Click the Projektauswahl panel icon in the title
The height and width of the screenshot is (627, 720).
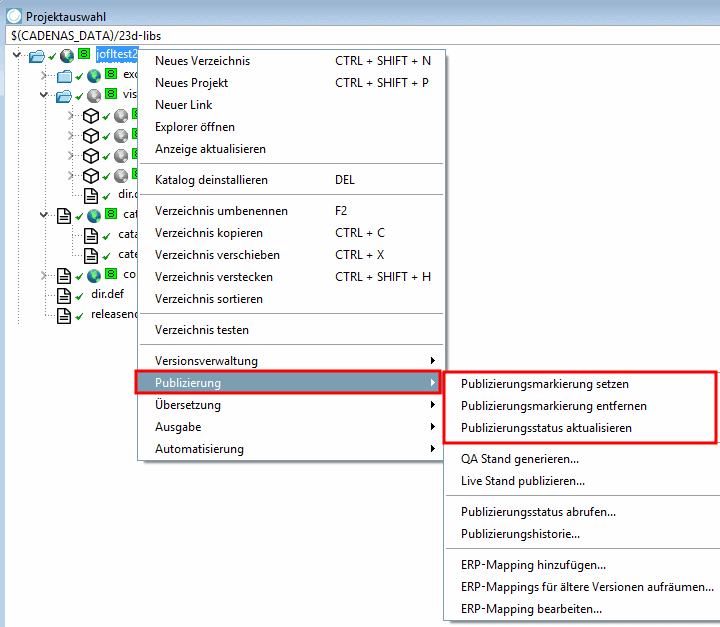(14, 16)
